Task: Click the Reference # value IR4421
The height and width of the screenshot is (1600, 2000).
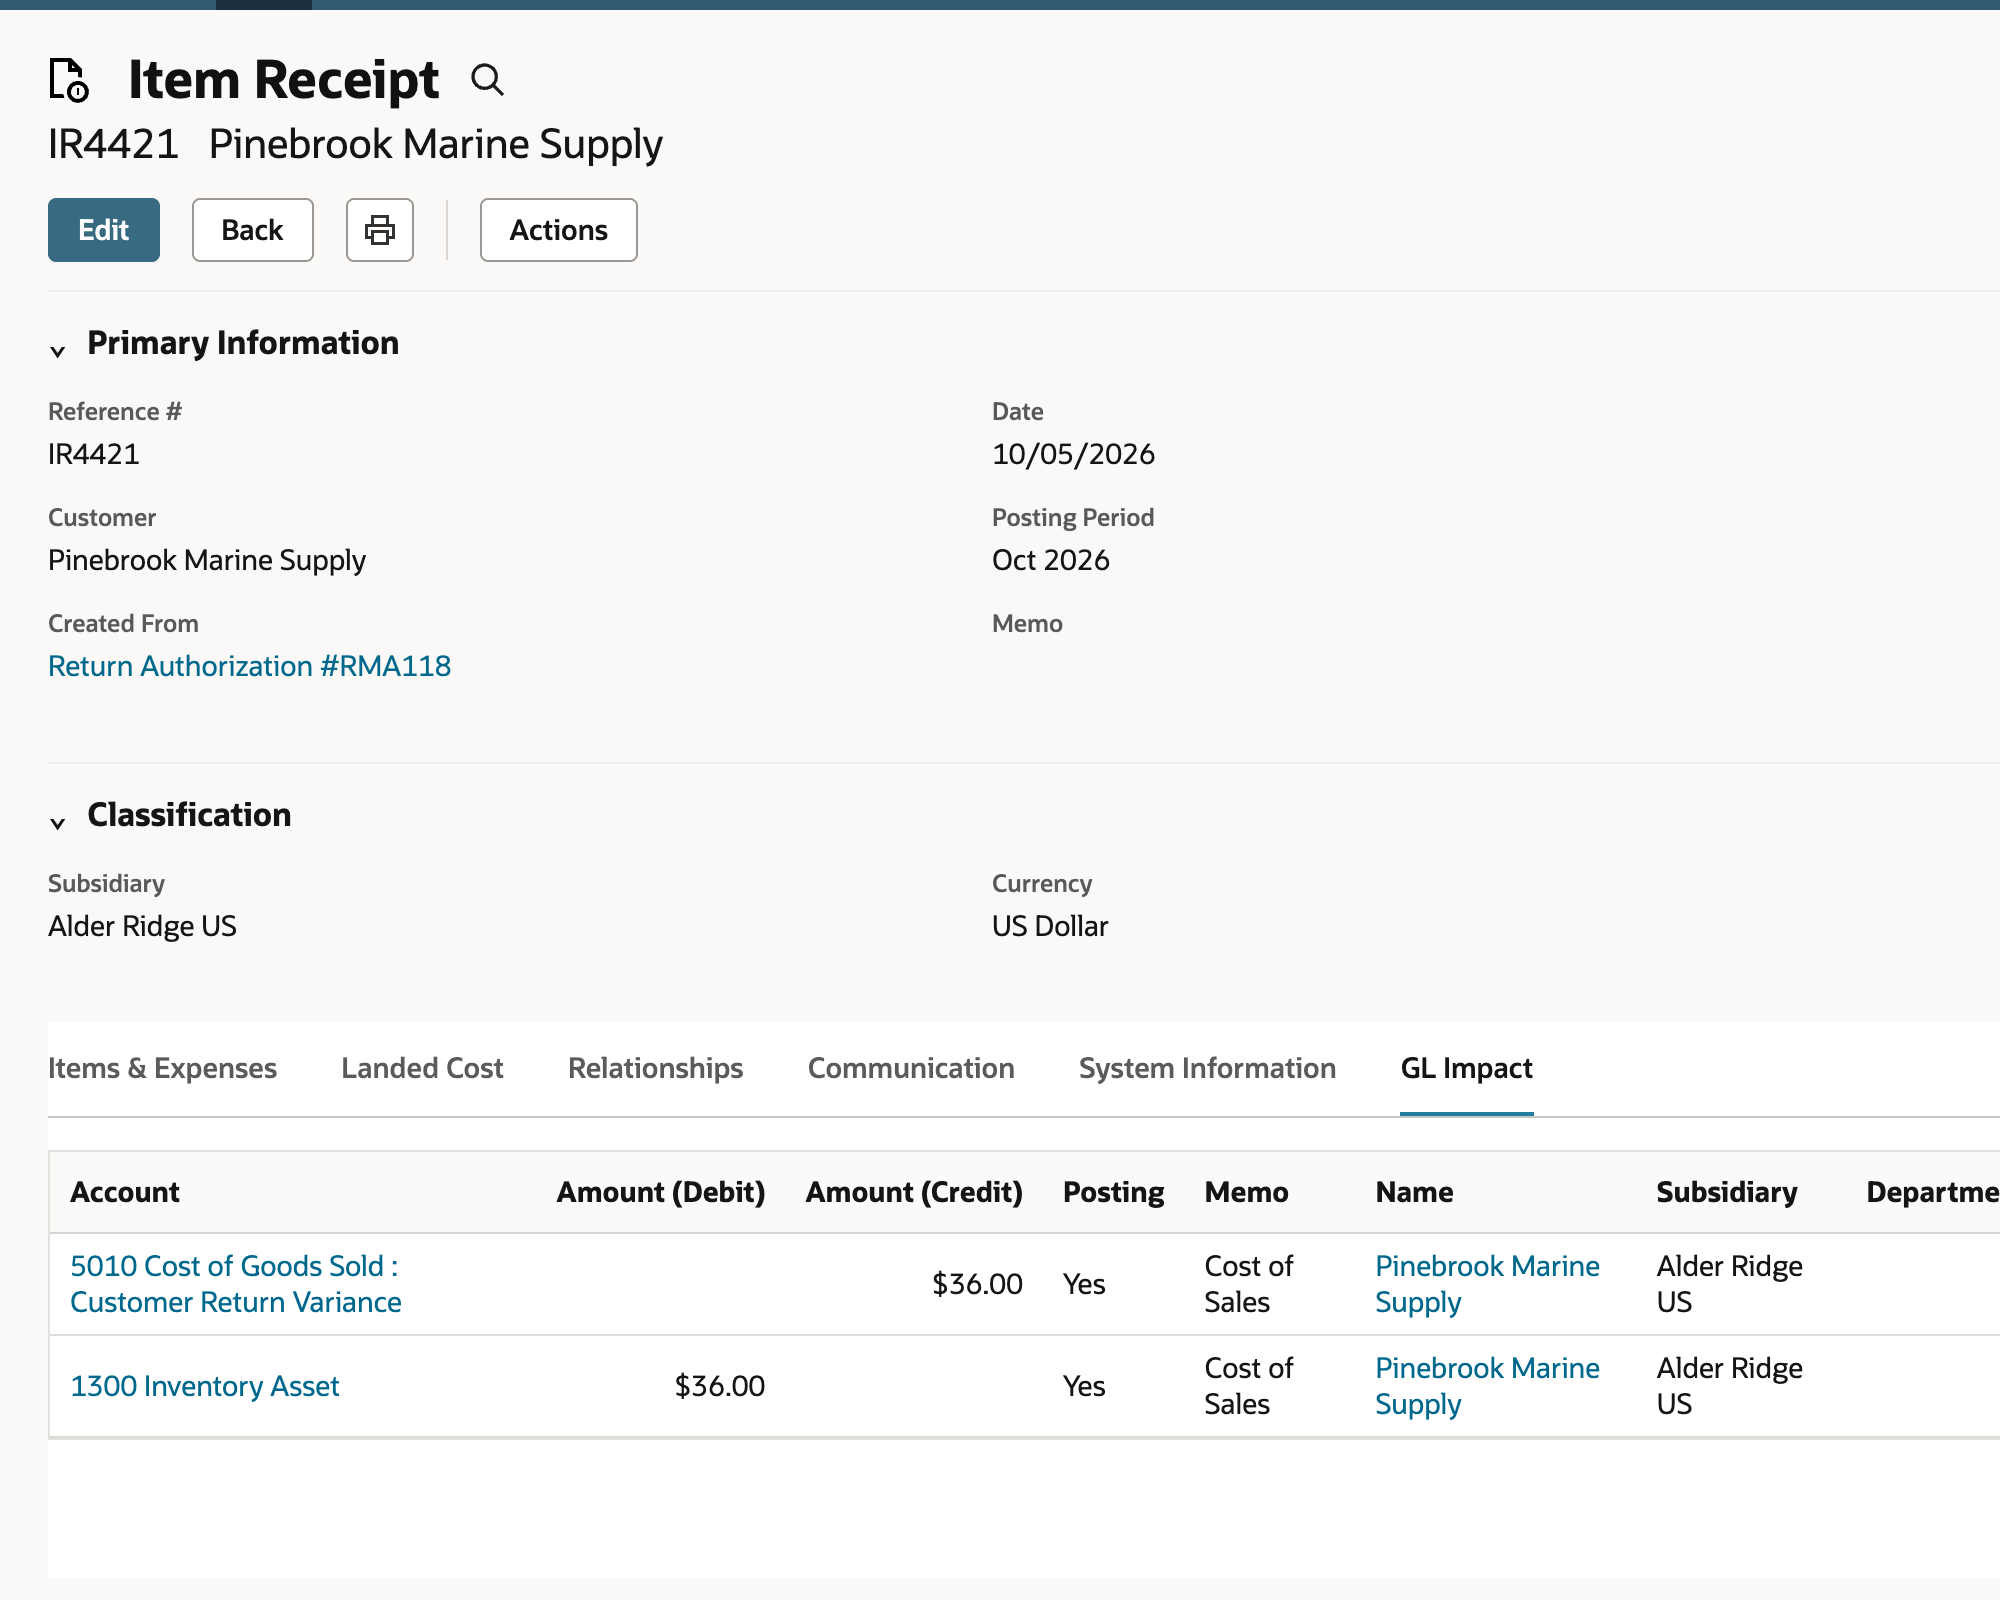Action: click(x=94, y=454)
